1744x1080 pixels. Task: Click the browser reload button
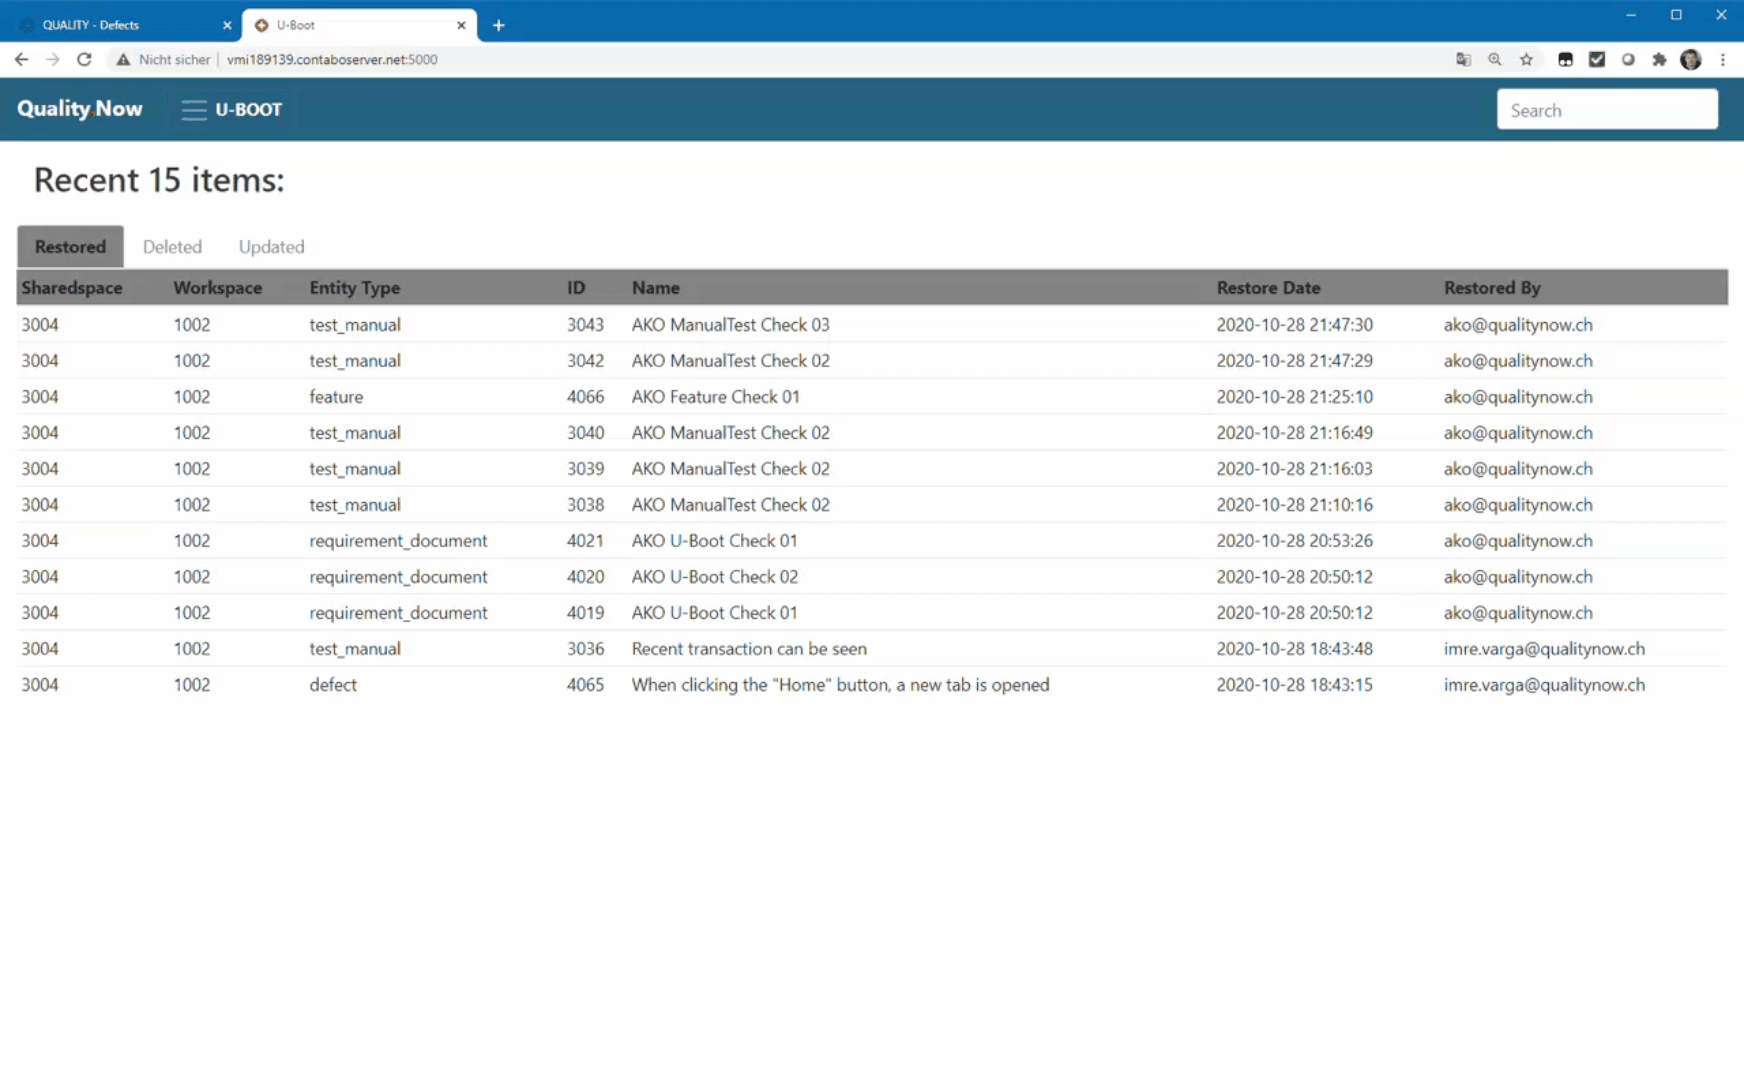click(x=84, y=59)
